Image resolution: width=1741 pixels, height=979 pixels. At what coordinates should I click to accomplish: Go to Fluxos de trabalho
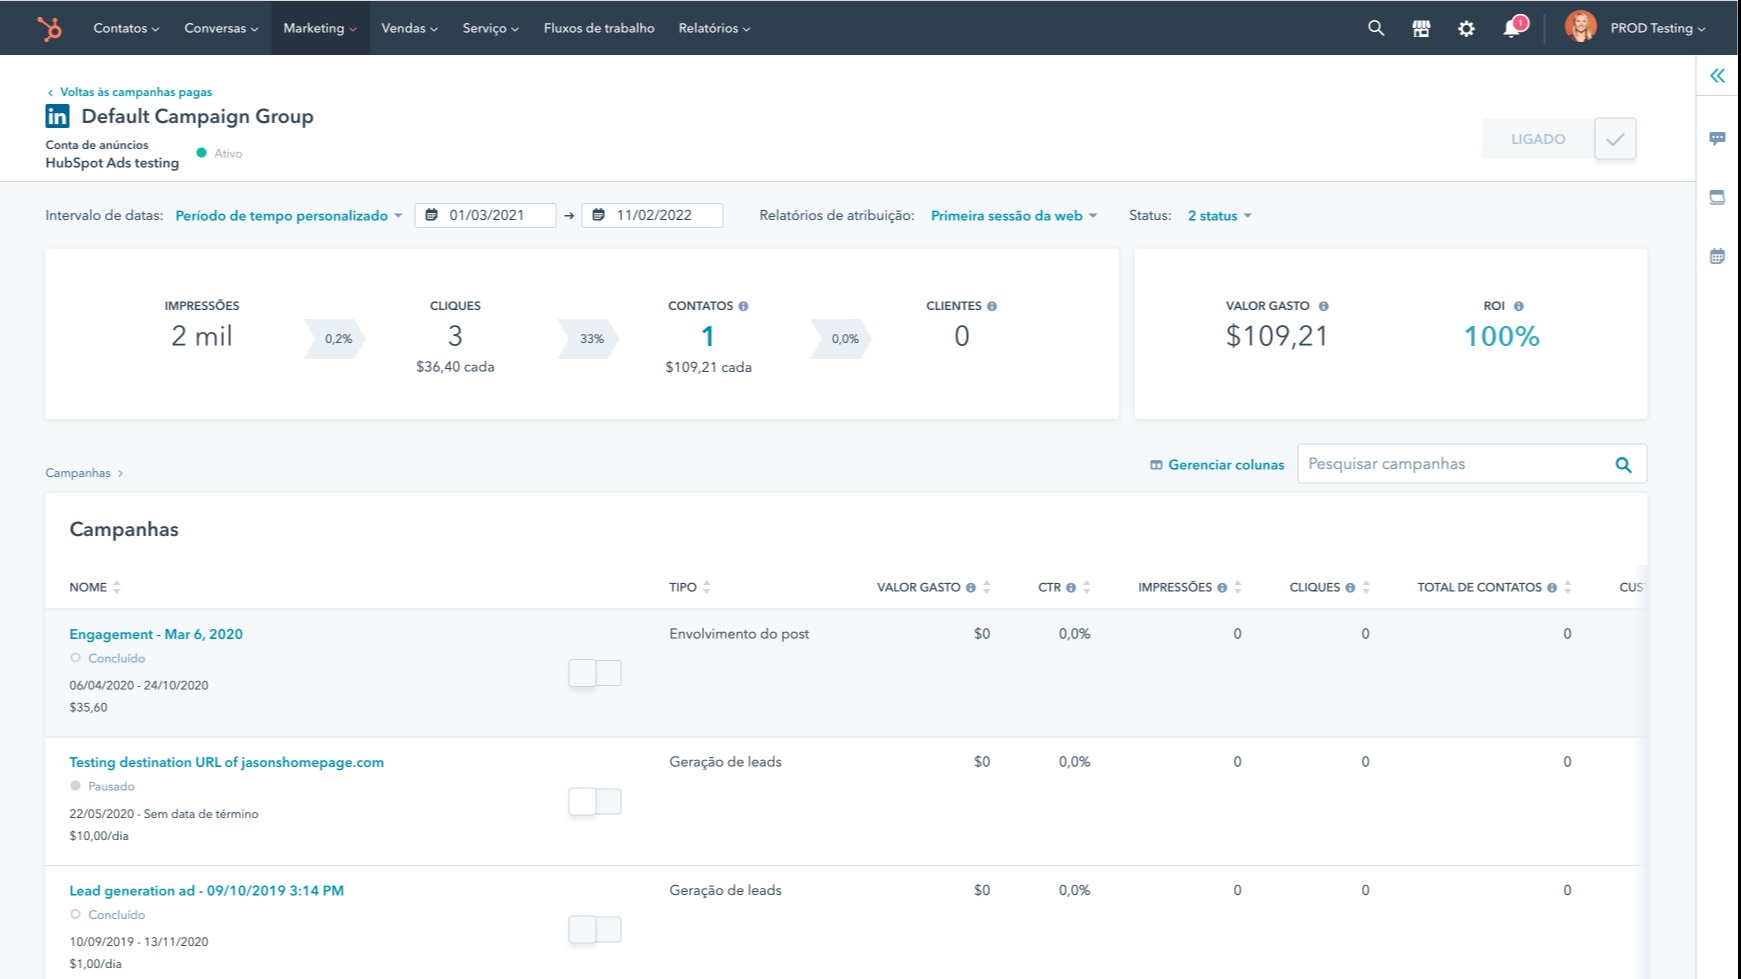[599, 28]
